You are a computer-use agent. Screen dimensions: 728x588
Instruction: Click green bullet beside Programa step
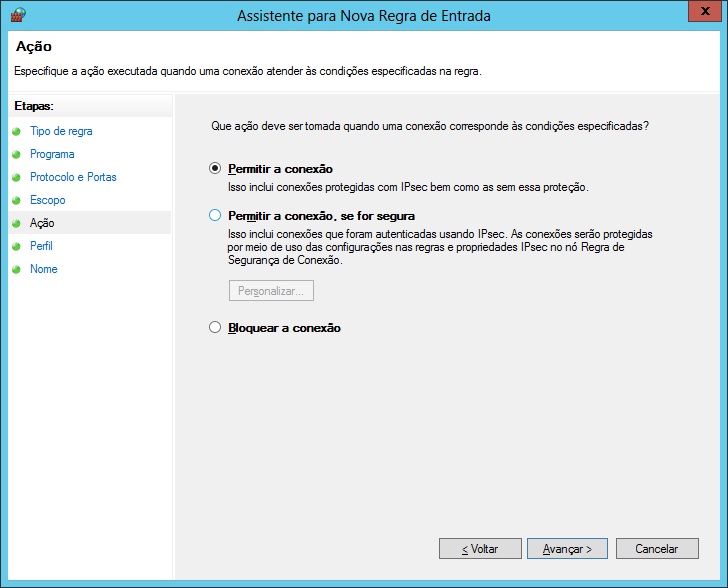(x=16, y=154)
